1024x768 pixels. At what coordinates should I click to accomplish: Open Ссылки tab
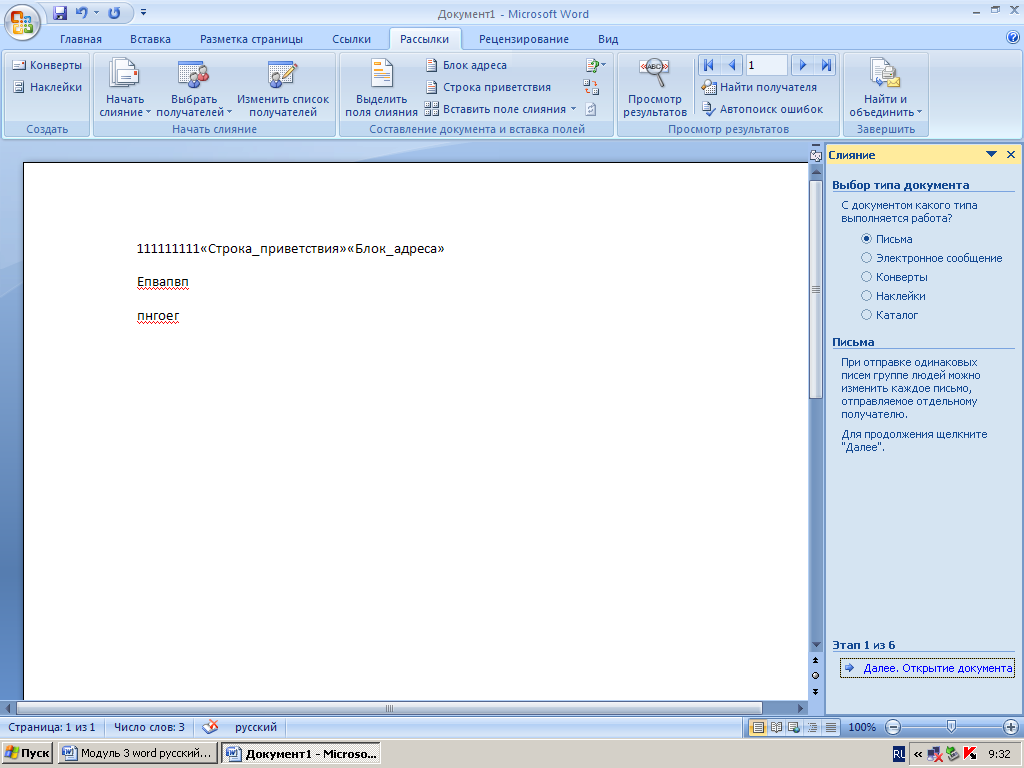(351, 39)
